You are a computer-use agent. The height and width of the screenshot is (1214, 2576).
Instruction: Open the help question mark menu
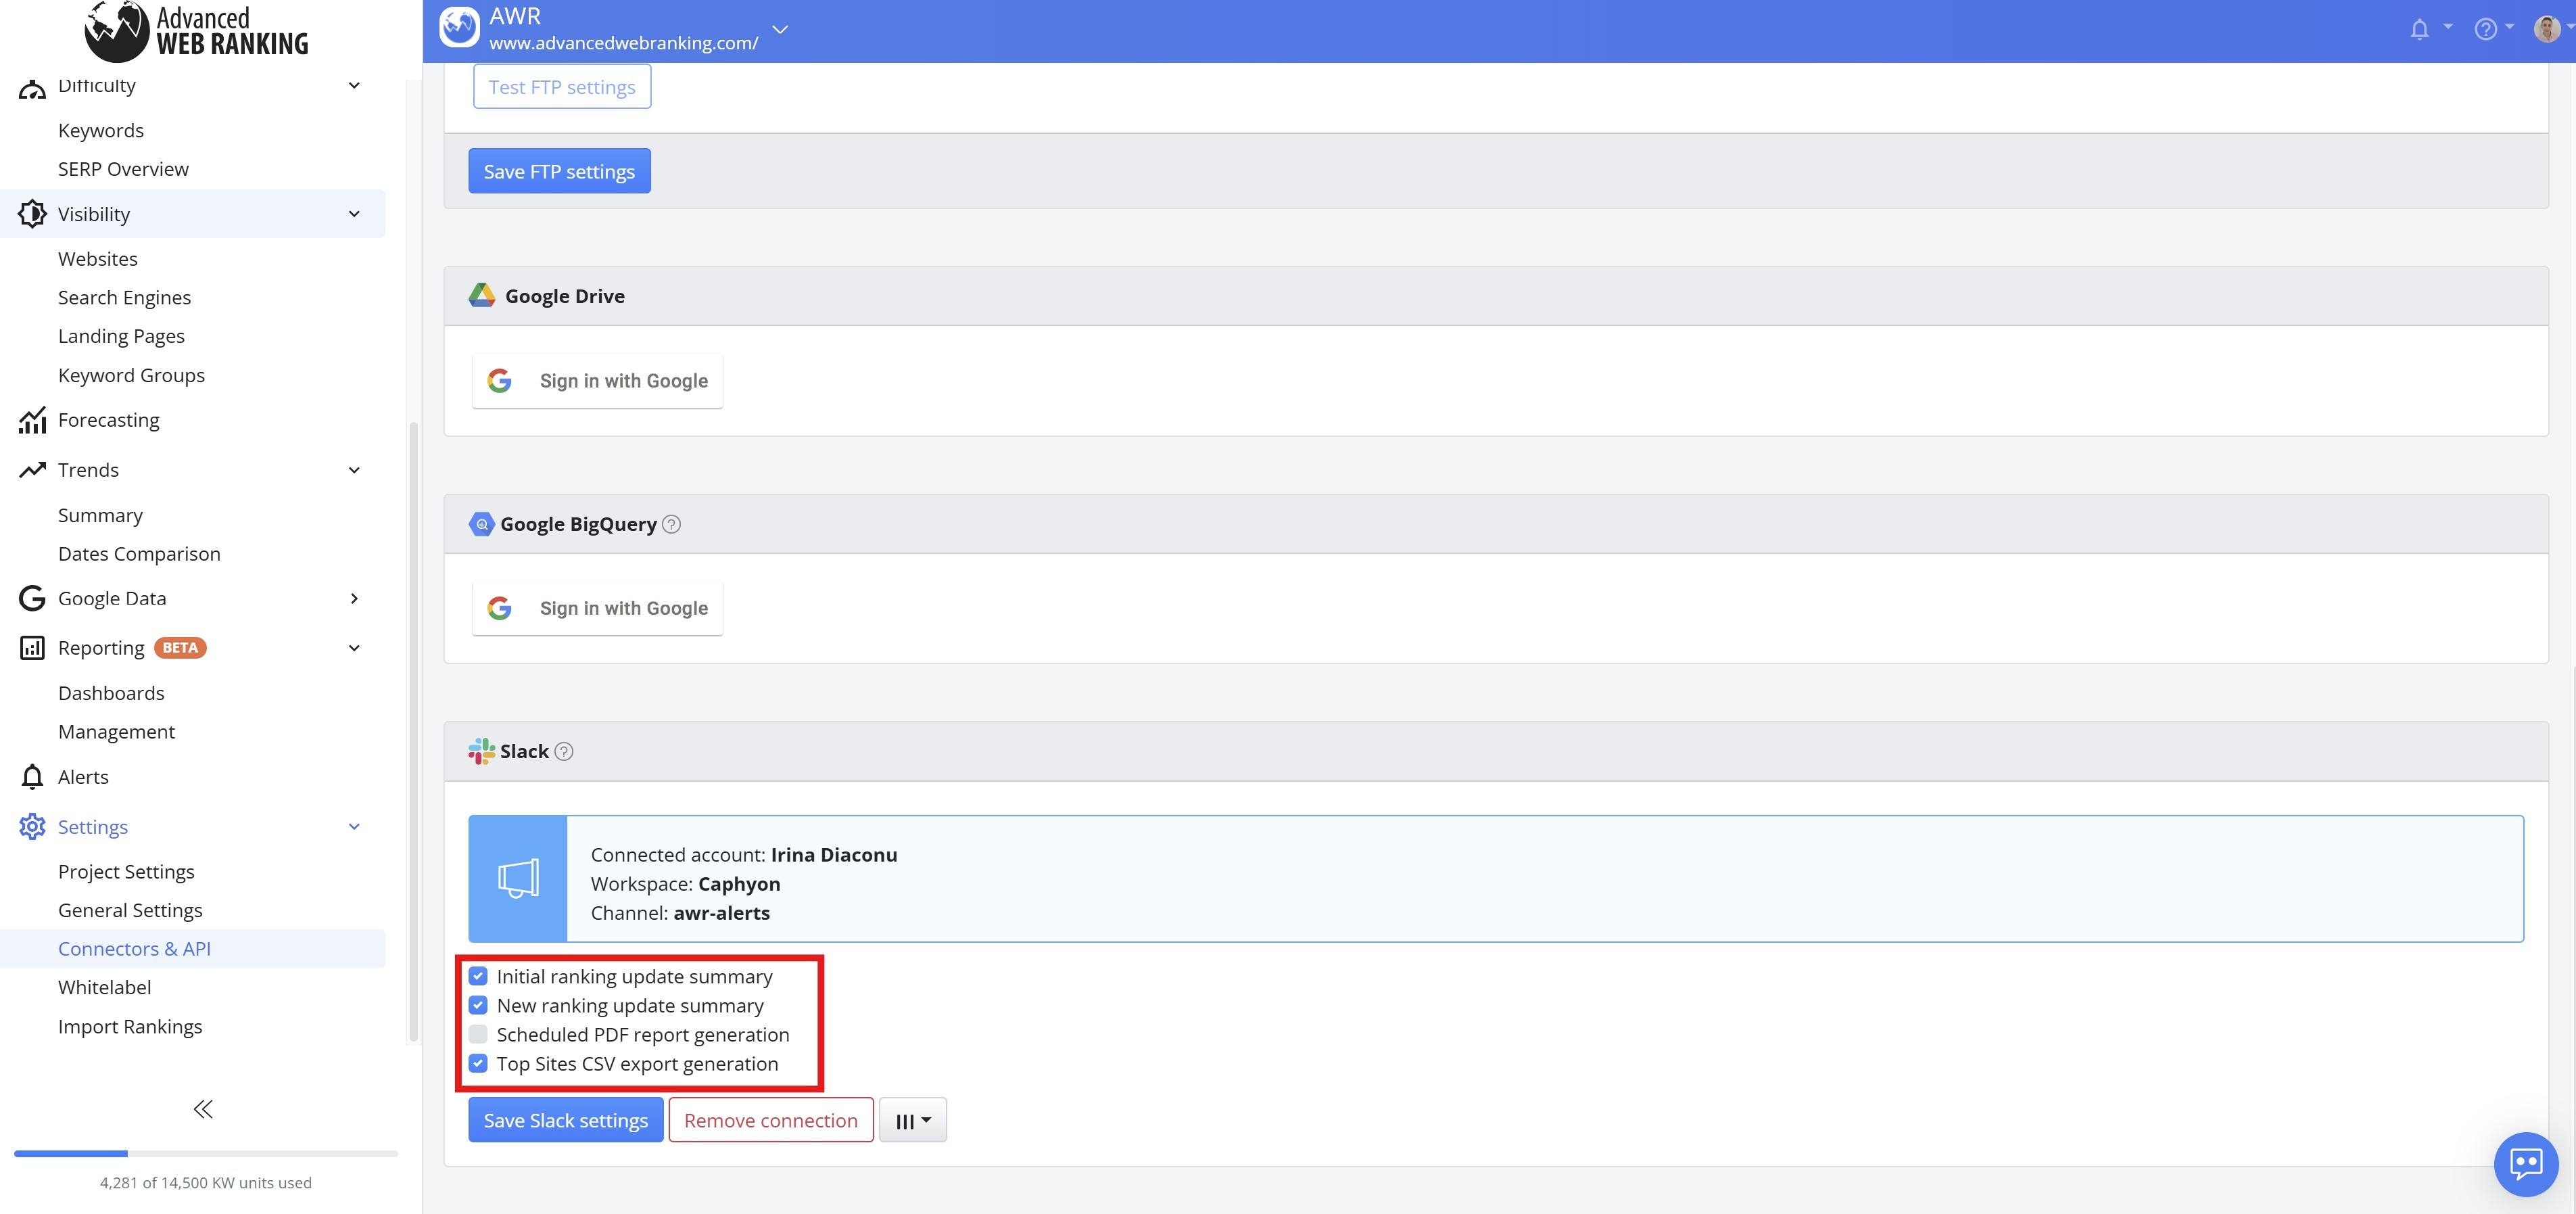(x=2485, y=29)
